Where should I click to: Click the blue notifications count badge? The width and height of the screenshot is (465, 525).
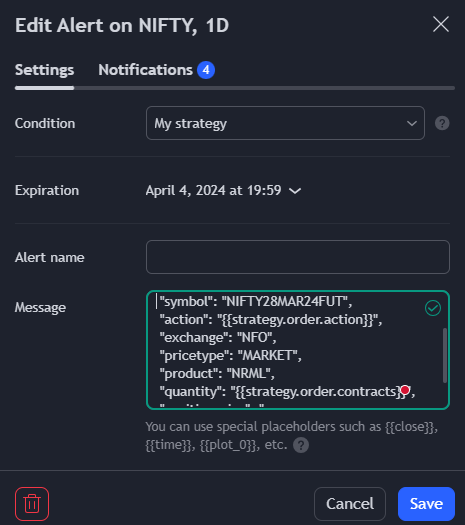click(206, 70)
